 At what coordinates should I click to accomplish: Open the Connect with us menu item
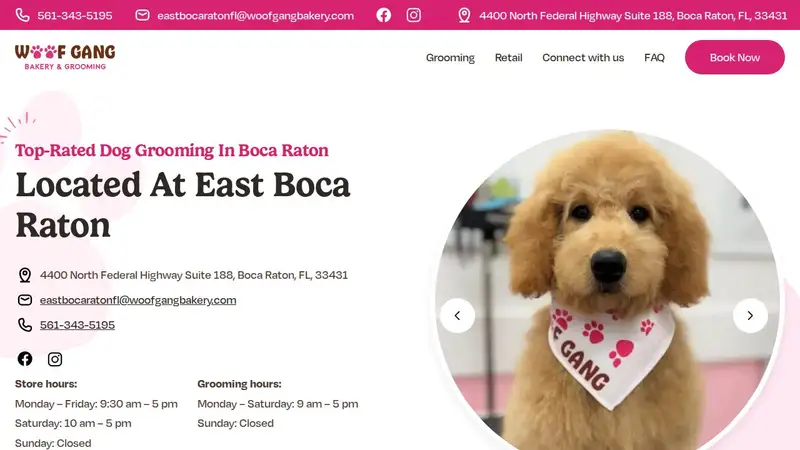point(583,58)
